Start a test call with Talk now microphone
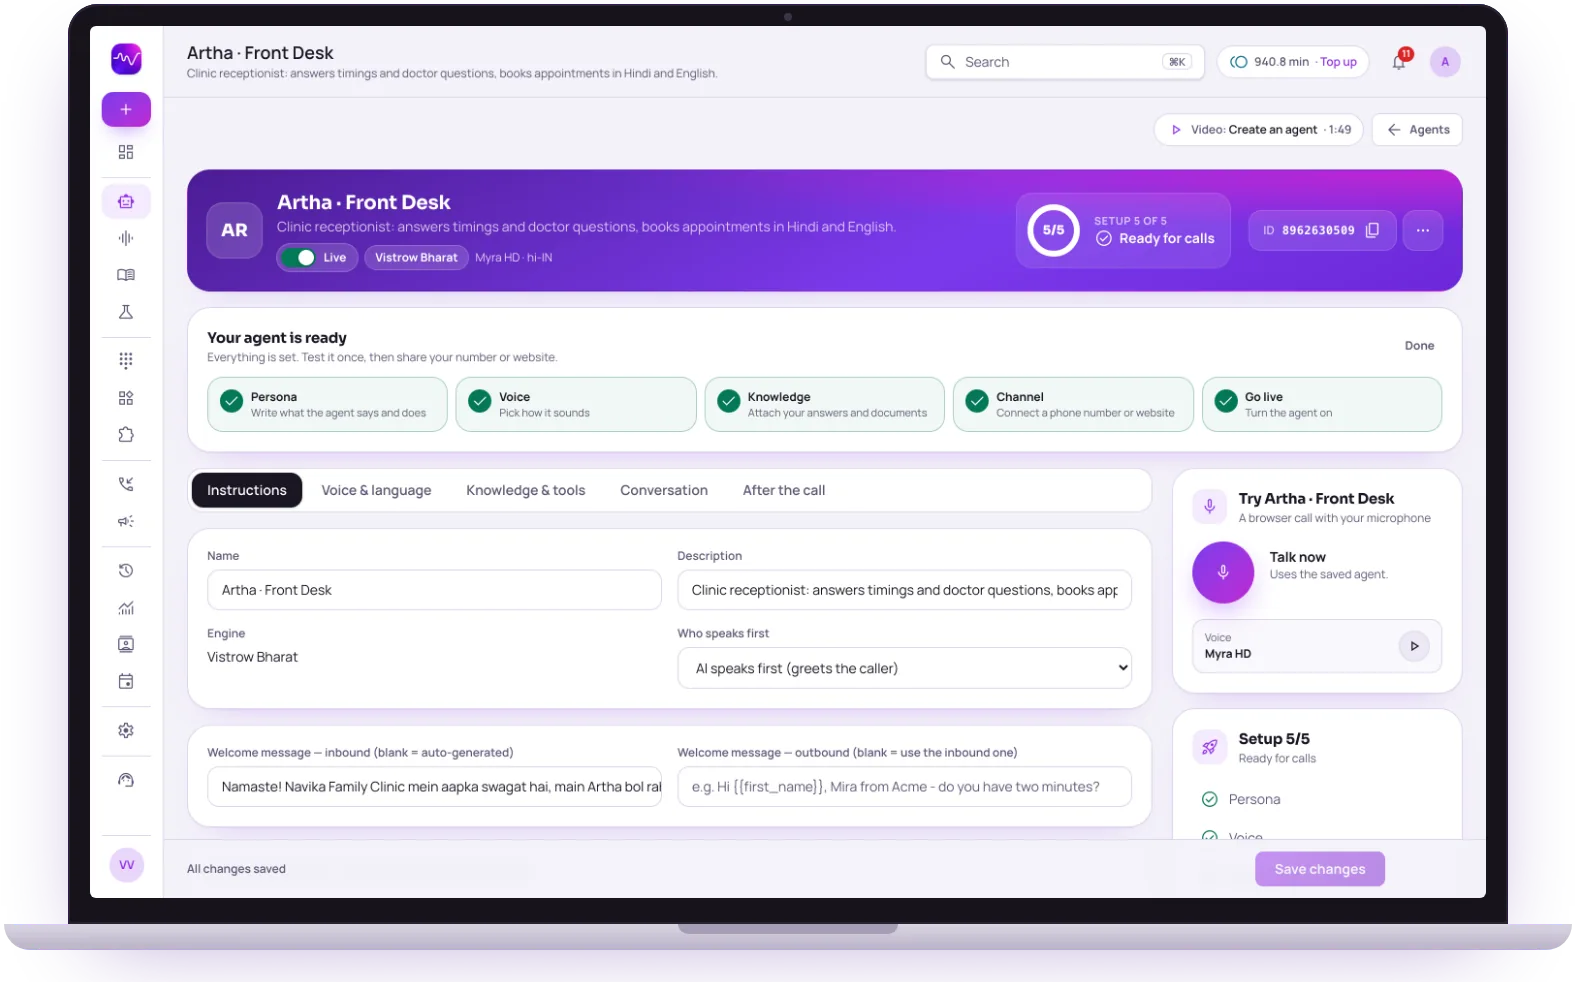The width and height of the screenshot is (1576, 982). [1223, 572]
